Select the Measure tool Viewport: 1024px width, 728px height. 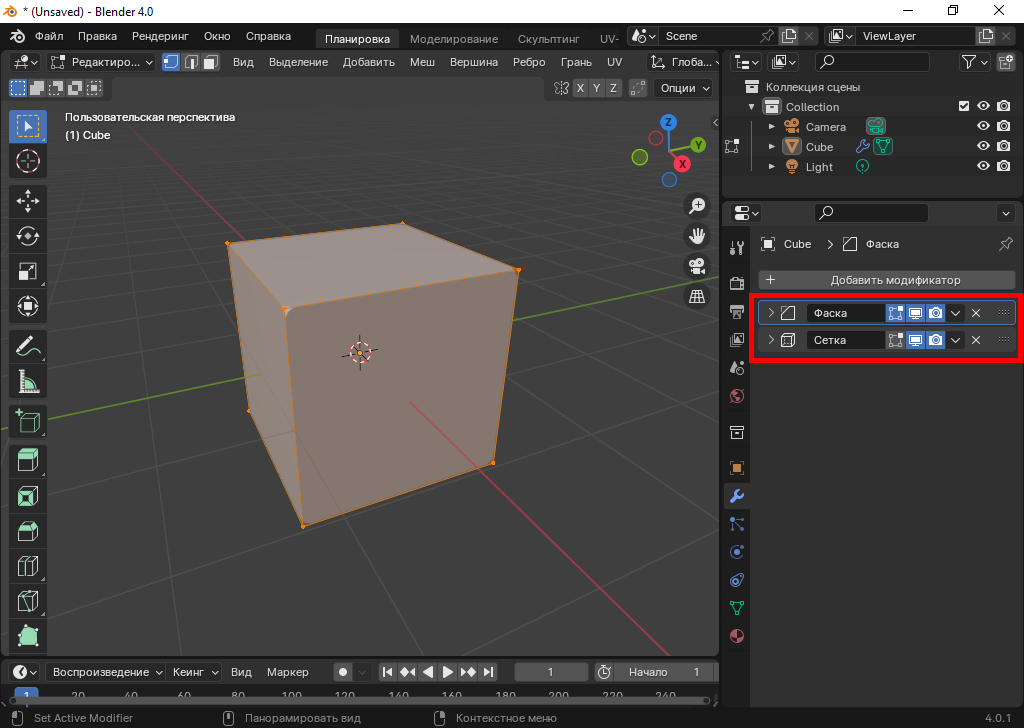pos(28,381)
